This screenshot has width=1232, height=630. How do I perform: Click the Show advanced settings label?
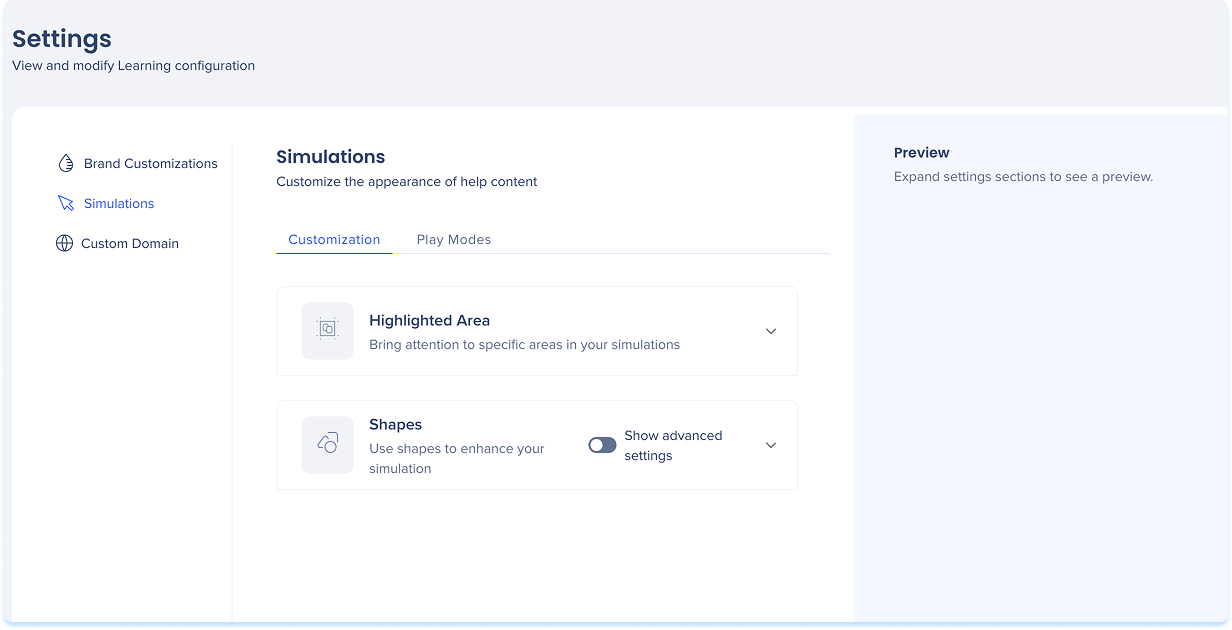click(672, 445)
